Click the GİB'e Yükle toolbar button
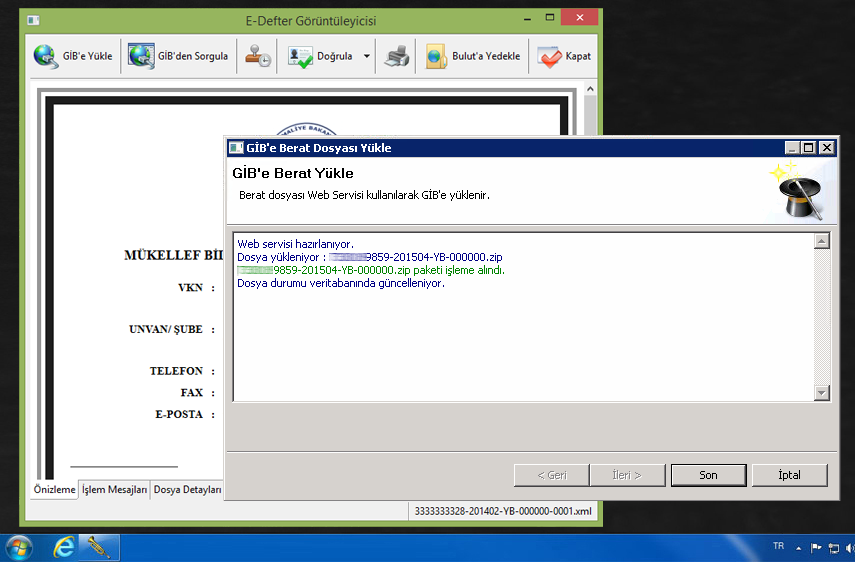 (x=73, y=57)
